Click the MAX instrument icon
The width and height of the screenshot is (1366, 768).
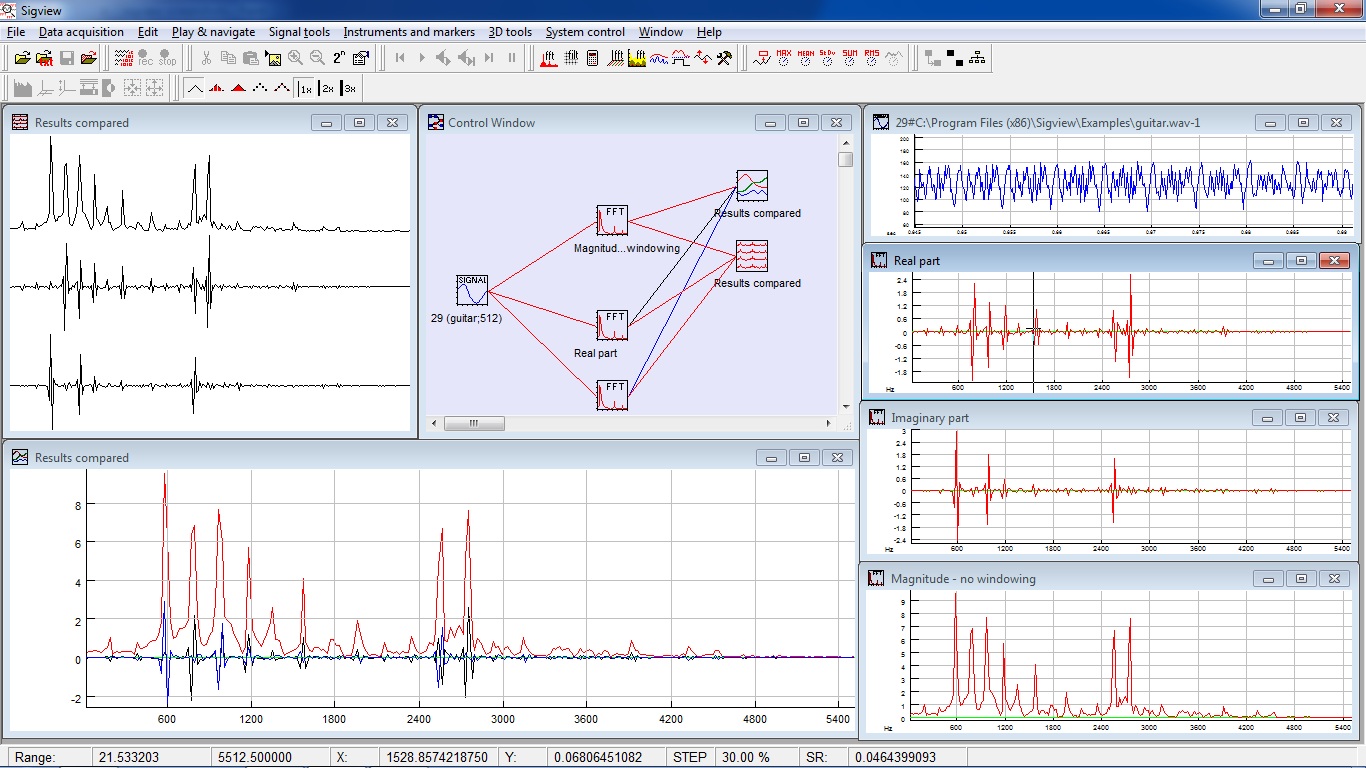783,58
